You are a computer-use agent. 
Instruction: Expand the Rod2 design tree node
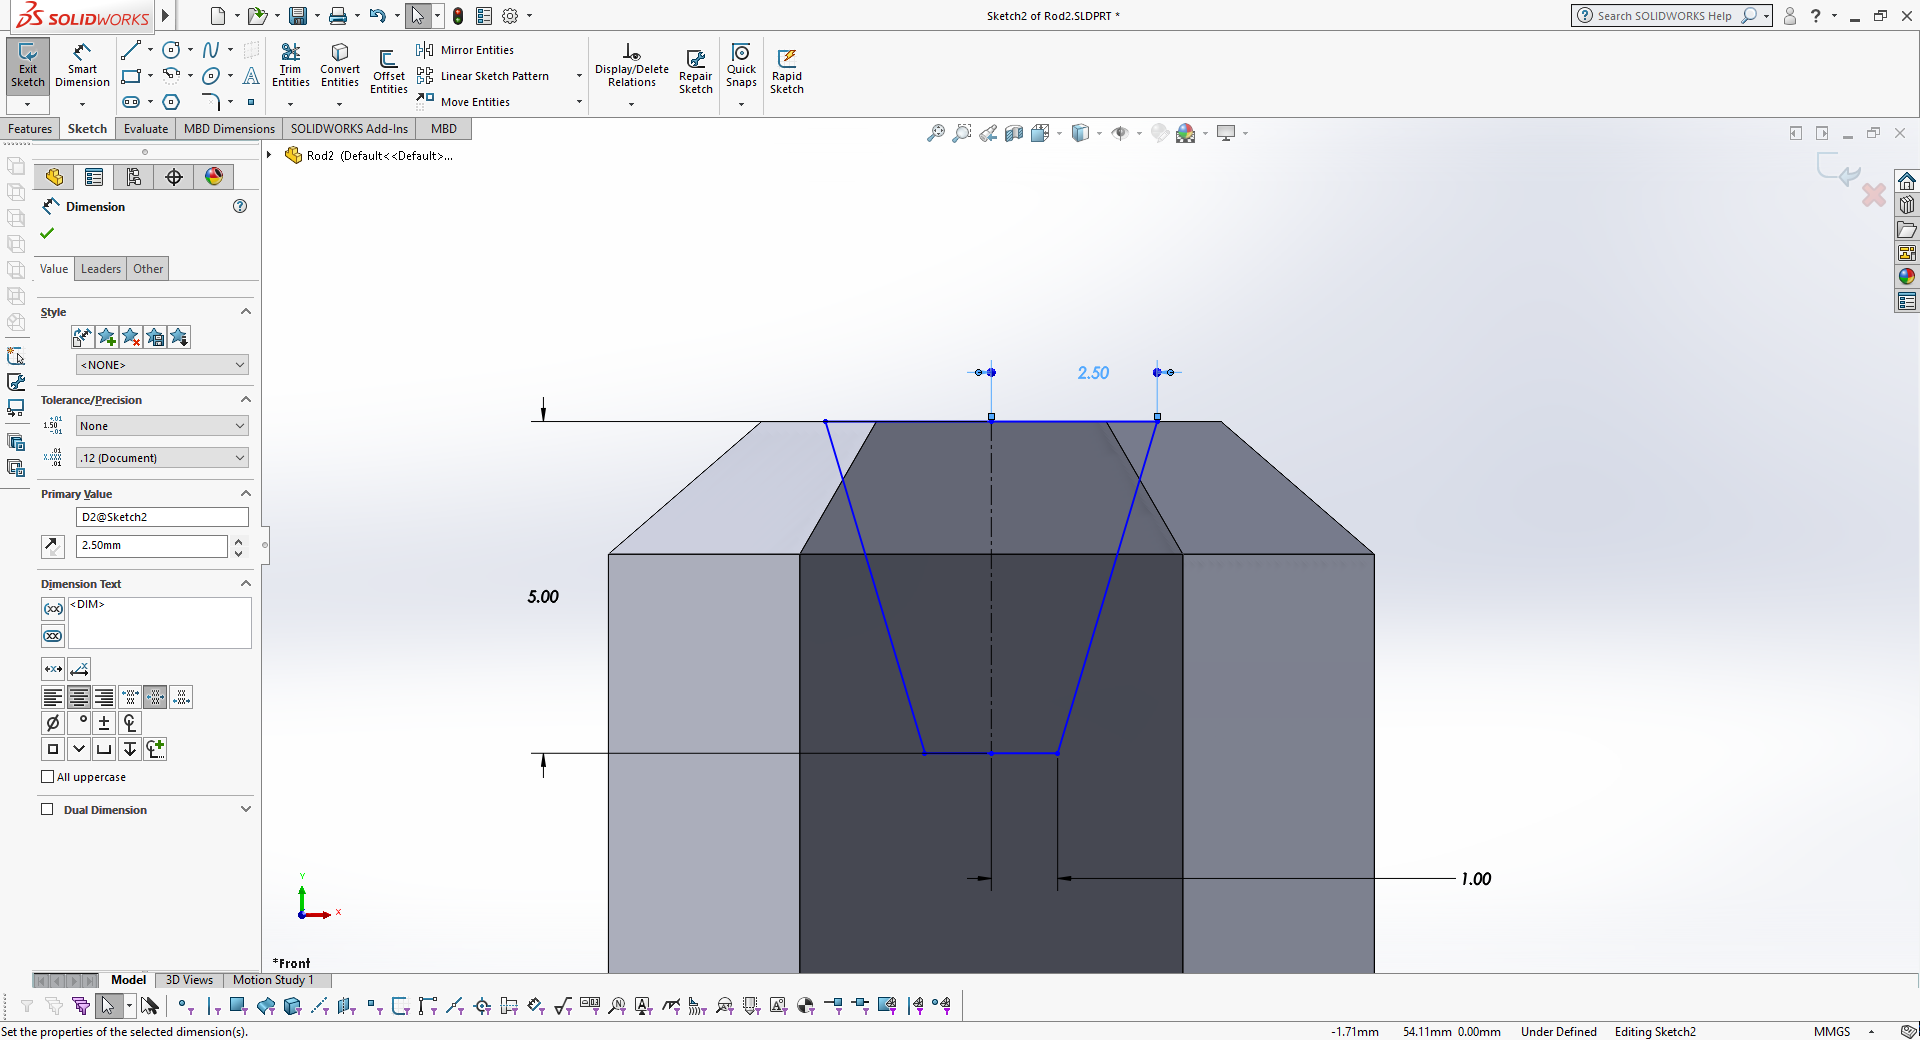point(269,155)
